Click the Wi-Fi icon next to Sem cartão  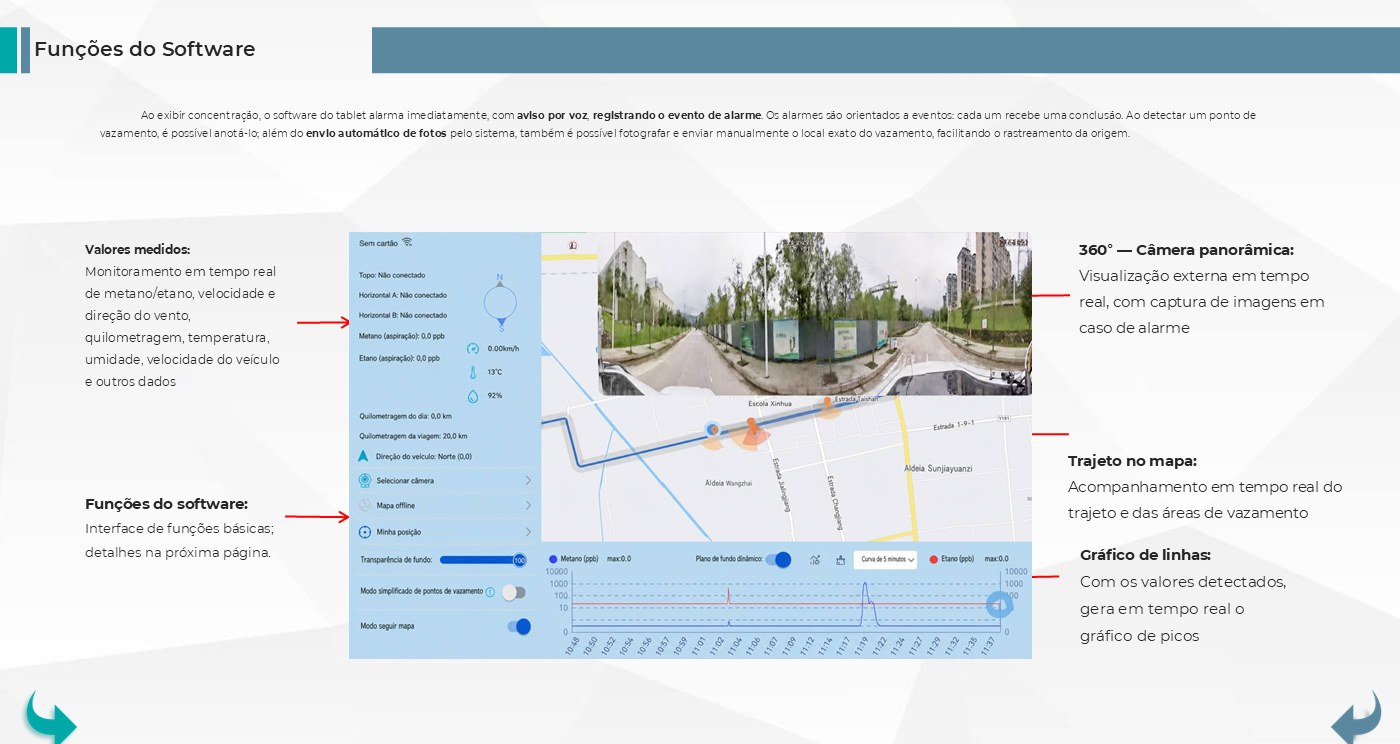pos(407,242)
